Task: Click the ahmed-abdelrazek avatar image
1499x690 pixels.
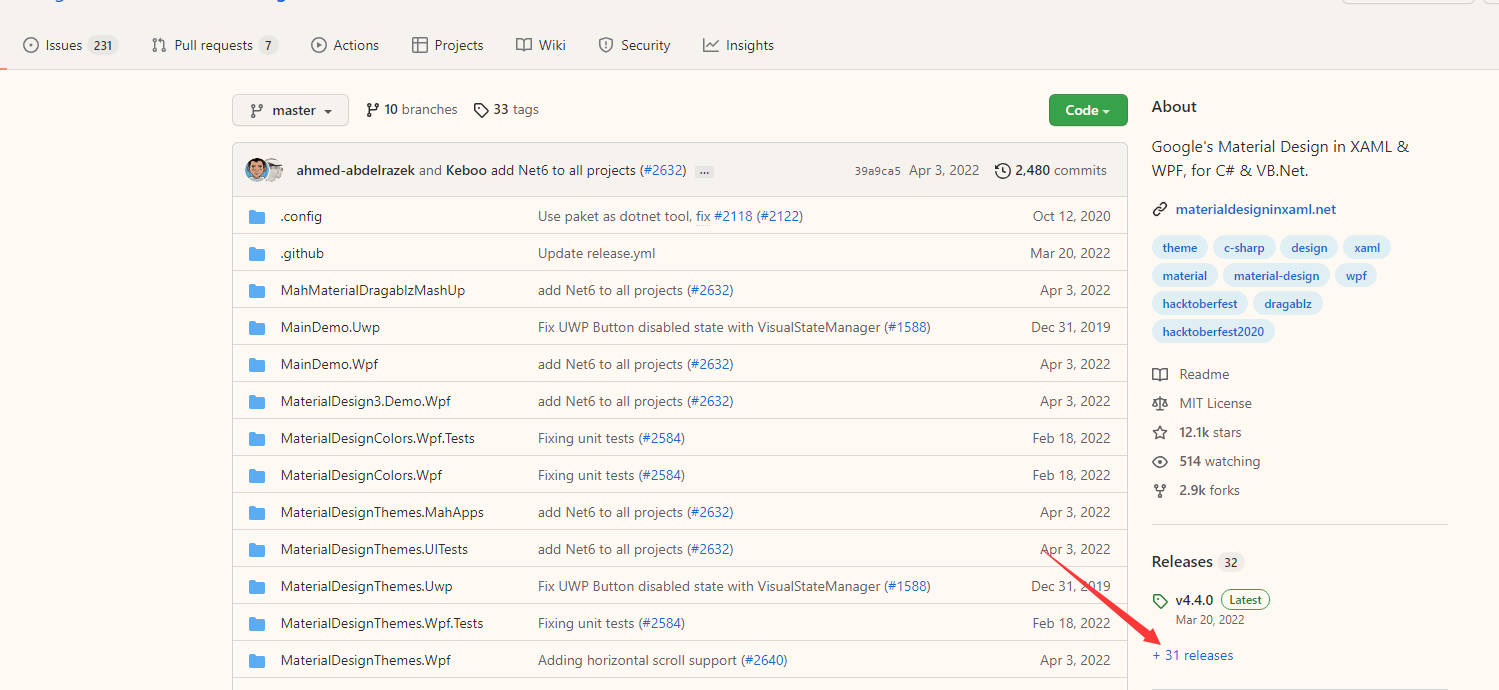Action: click(257, 170)
